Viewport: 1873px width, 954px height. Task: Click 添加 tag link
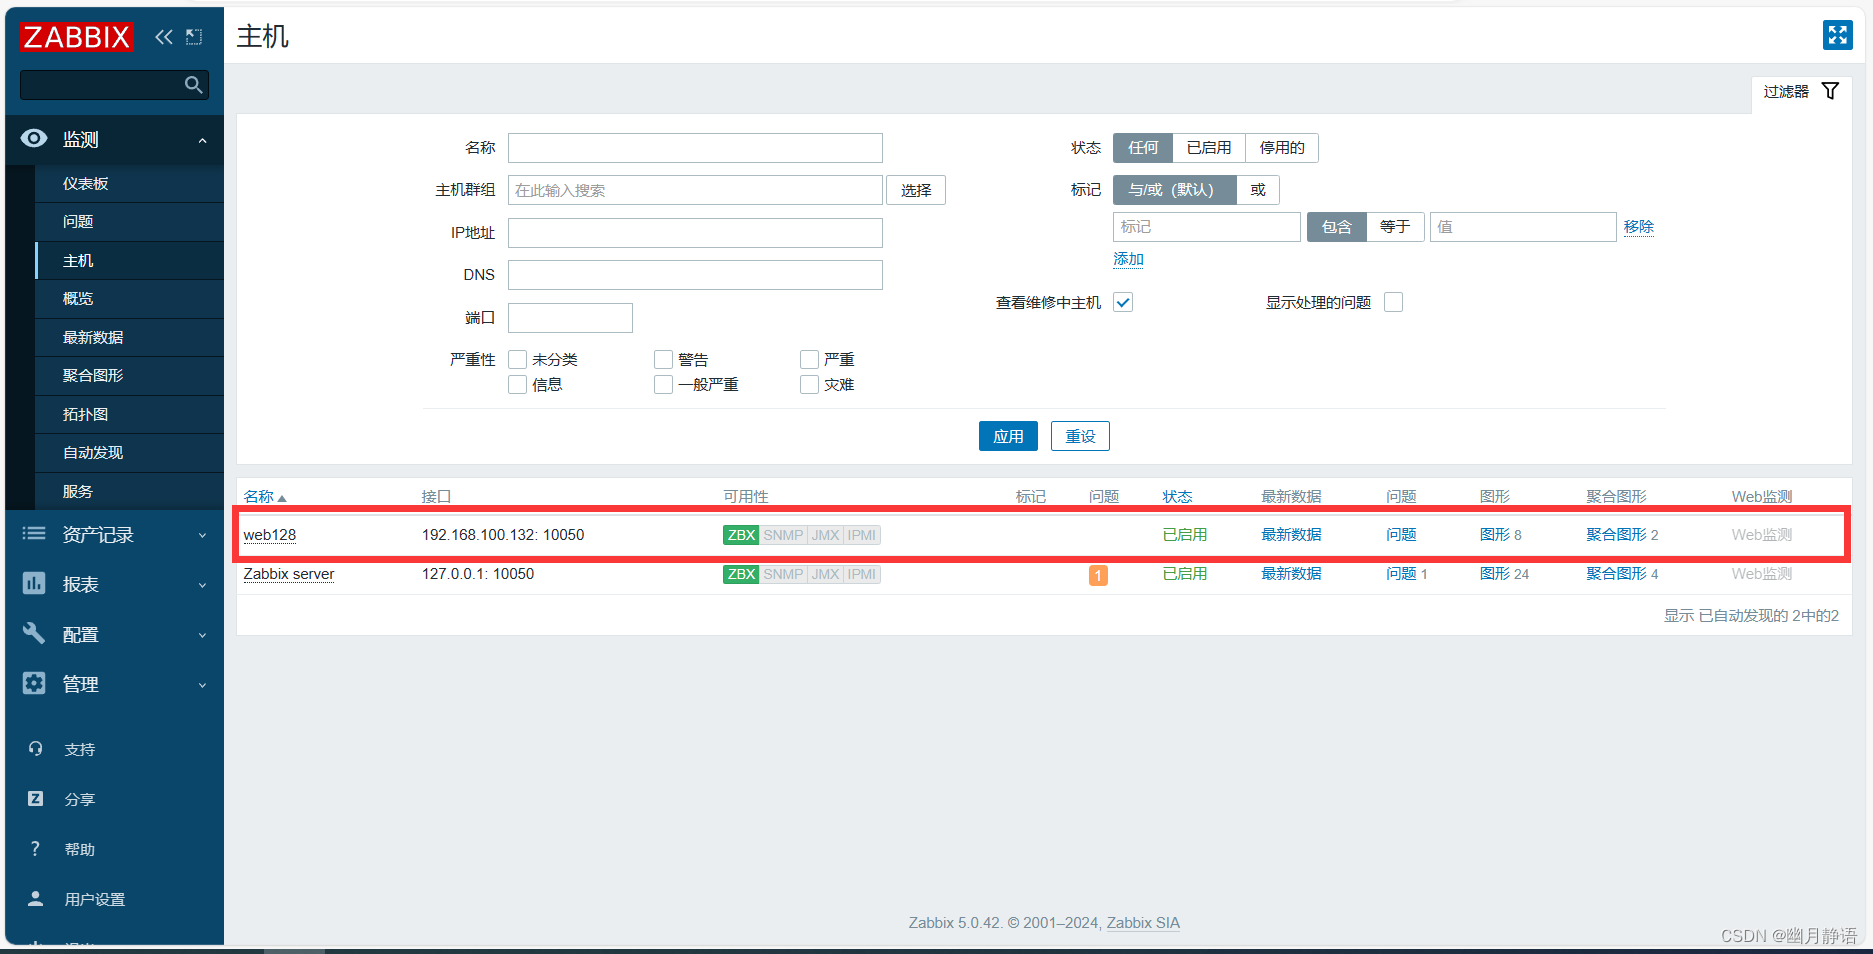point(1128,259)
